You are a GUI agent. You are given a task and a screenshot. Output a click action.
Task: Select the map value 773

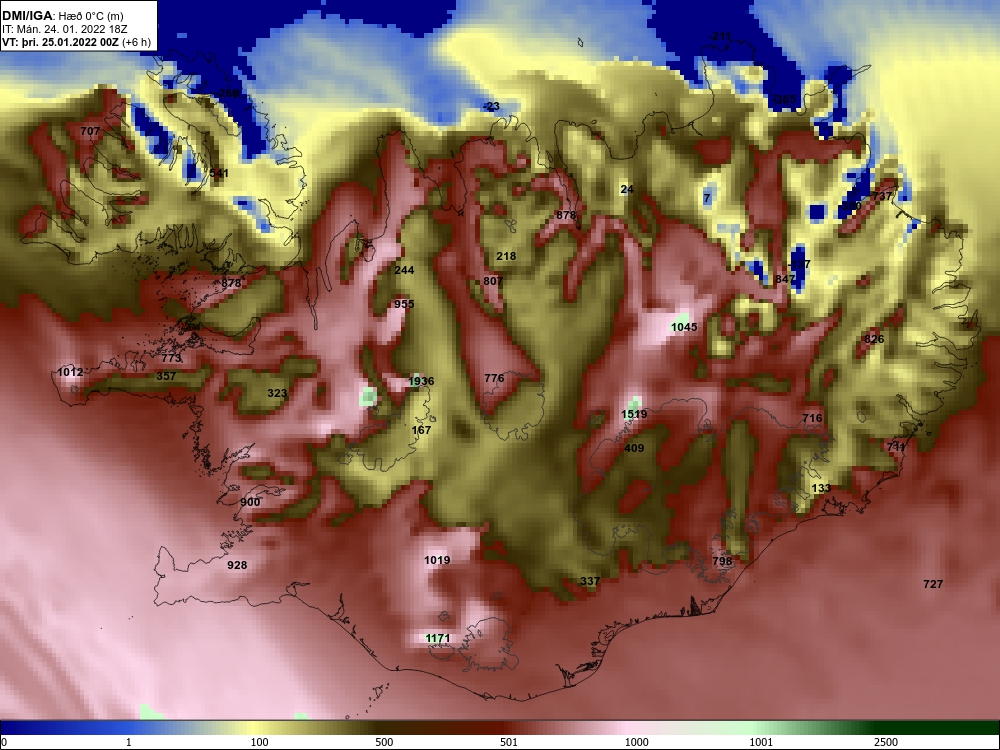(172, 358)
